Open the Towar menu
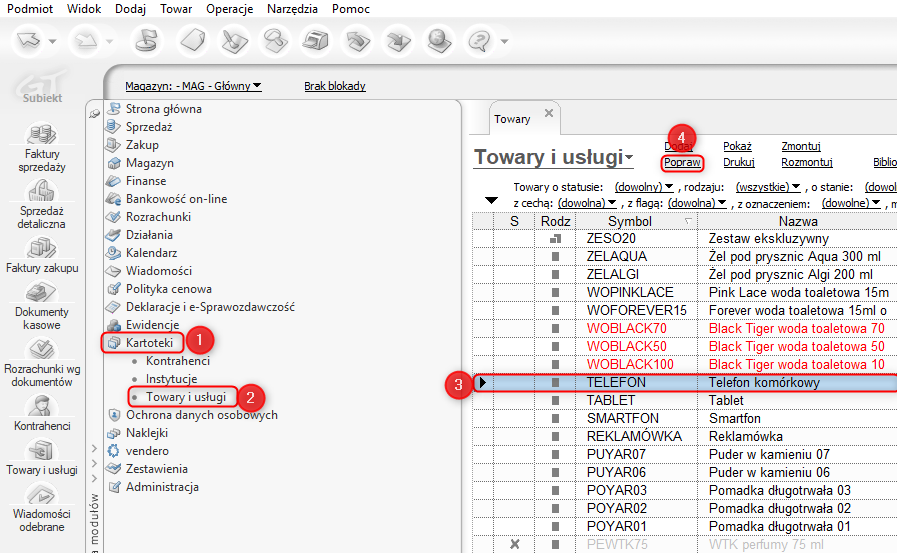Screen dimensions: 897x553 tap(176, 9)
